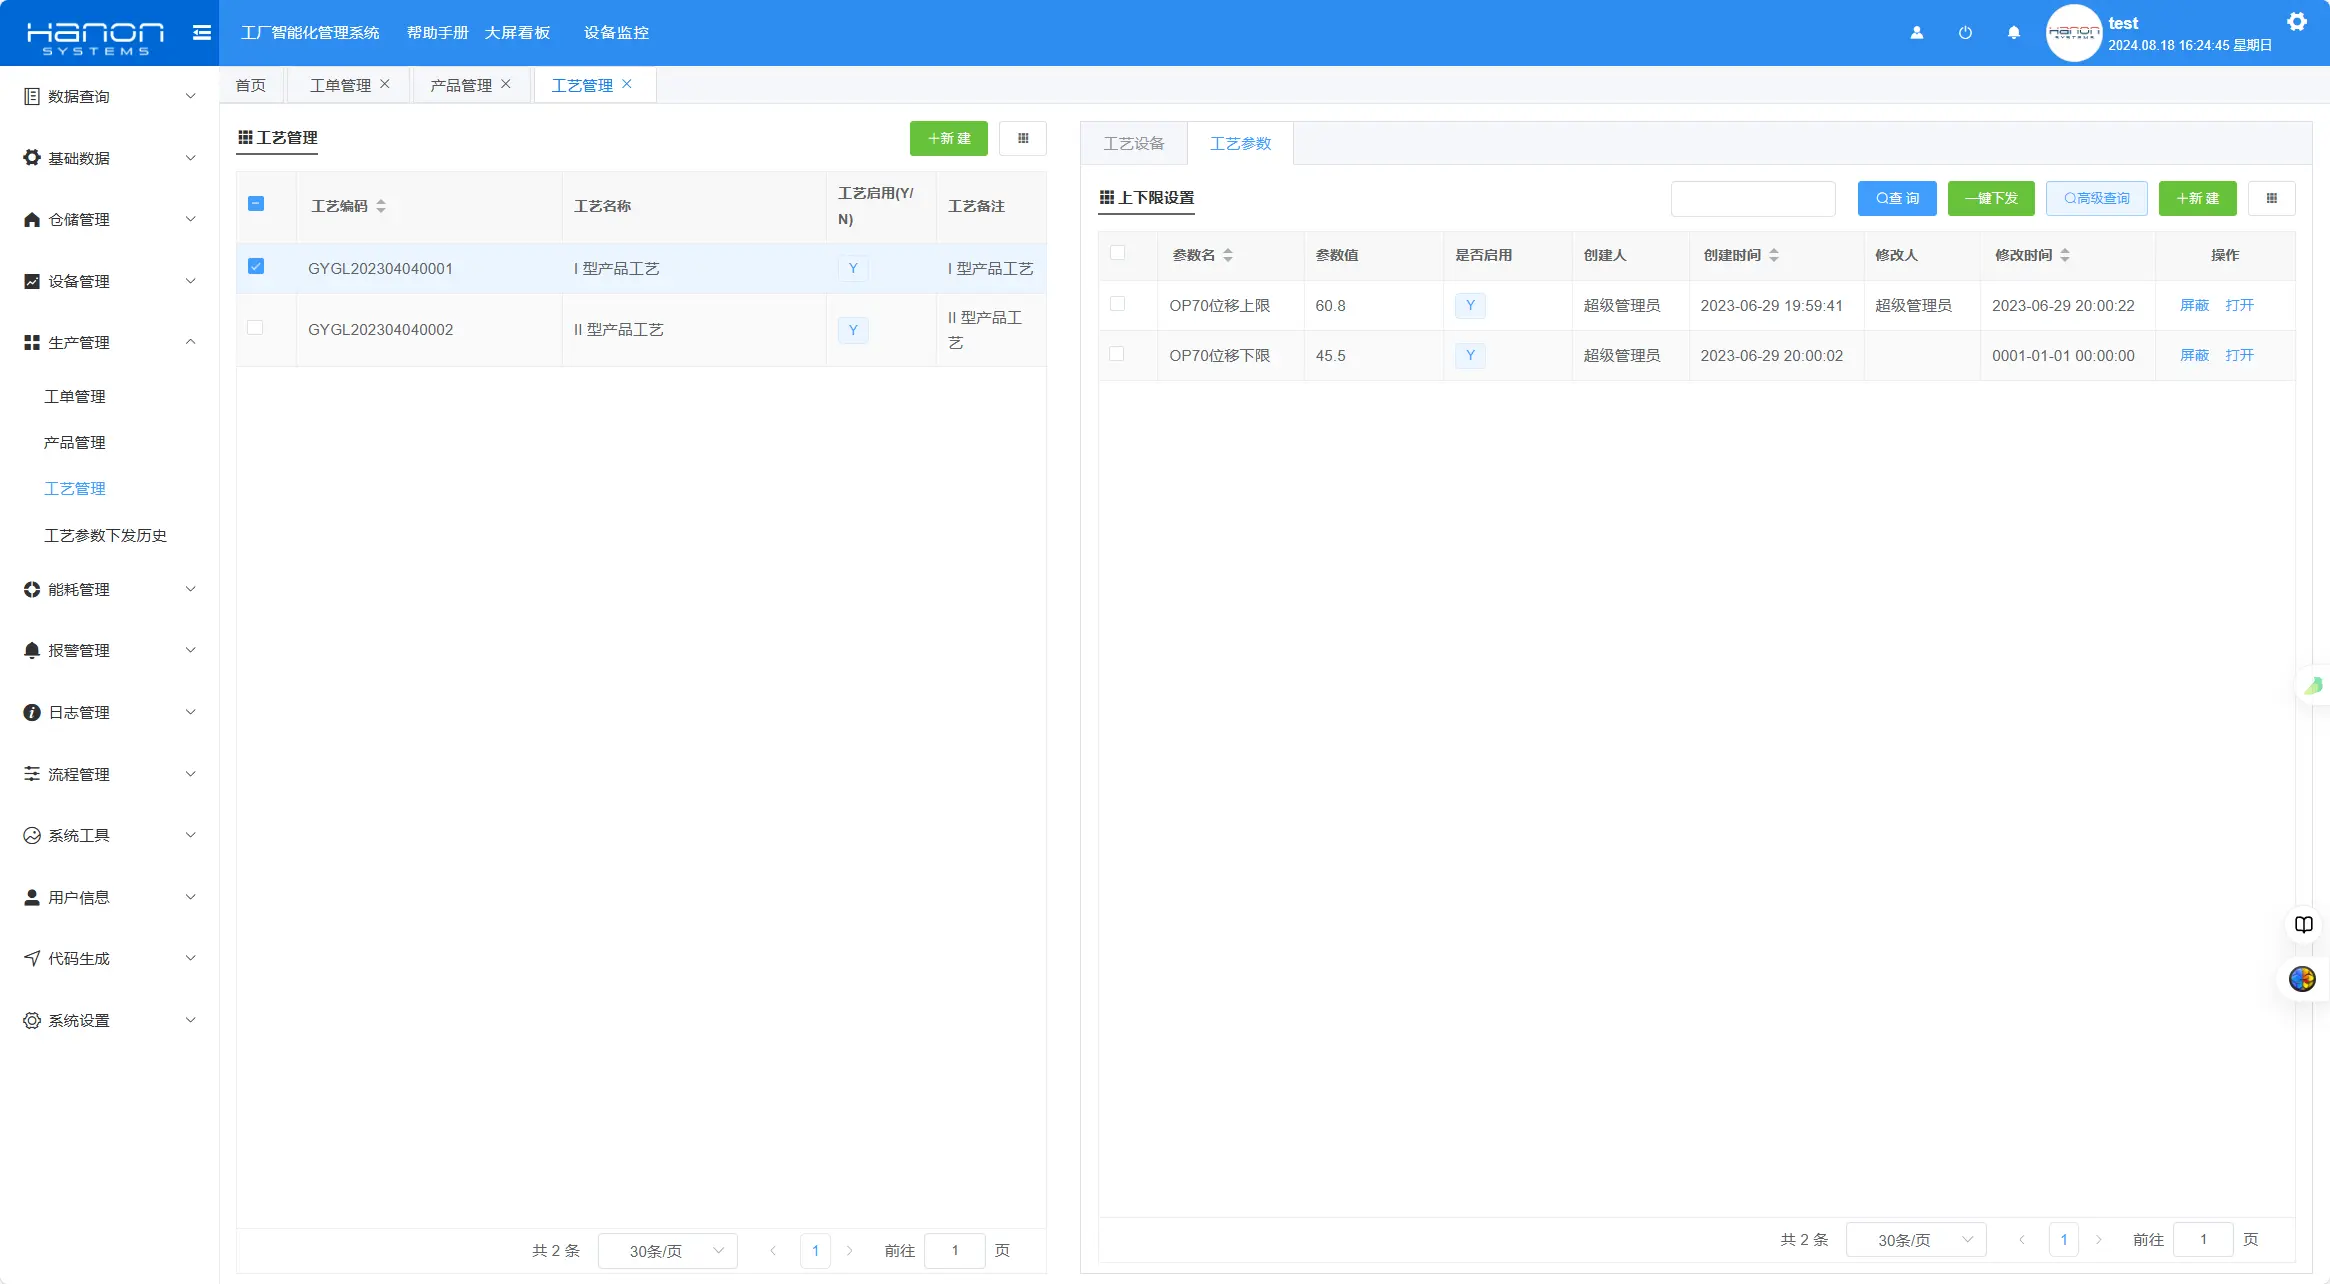This screenshot has height=1284, width=2330.
Task: Click the 一键下发 button
Action: (x=1990, y=198)
